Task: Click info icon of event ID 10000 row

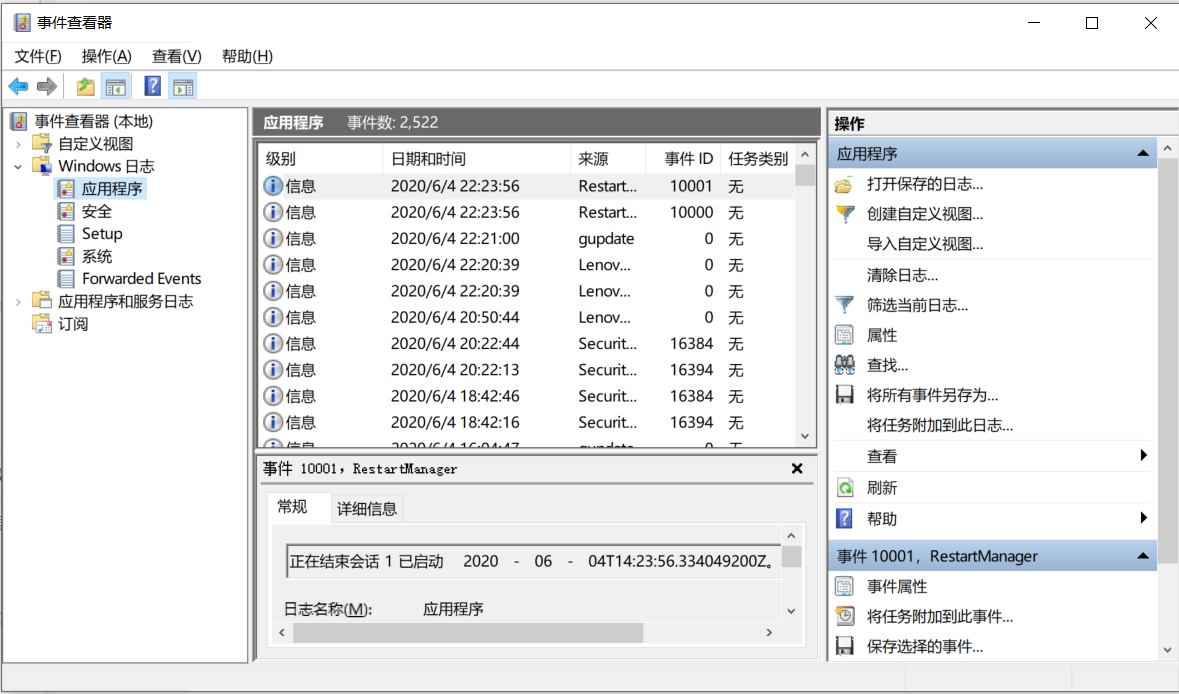Action: coord(273,212)
